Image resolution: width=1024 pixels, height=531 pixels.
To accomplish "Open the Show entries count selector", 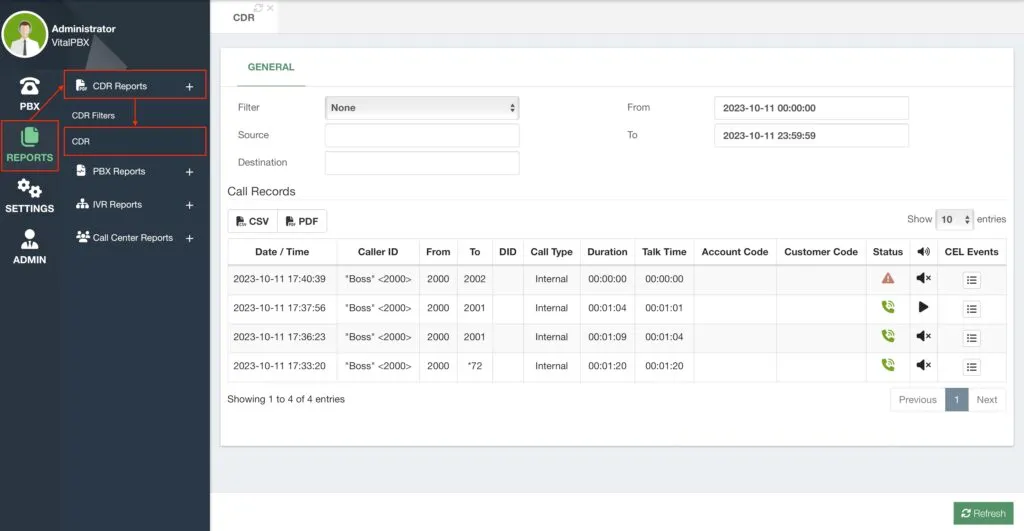I will [954, 219].
